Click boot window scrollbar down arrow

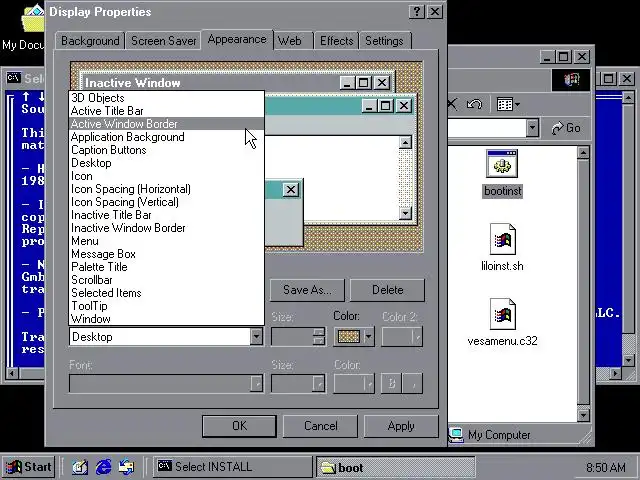click(583, 416)
